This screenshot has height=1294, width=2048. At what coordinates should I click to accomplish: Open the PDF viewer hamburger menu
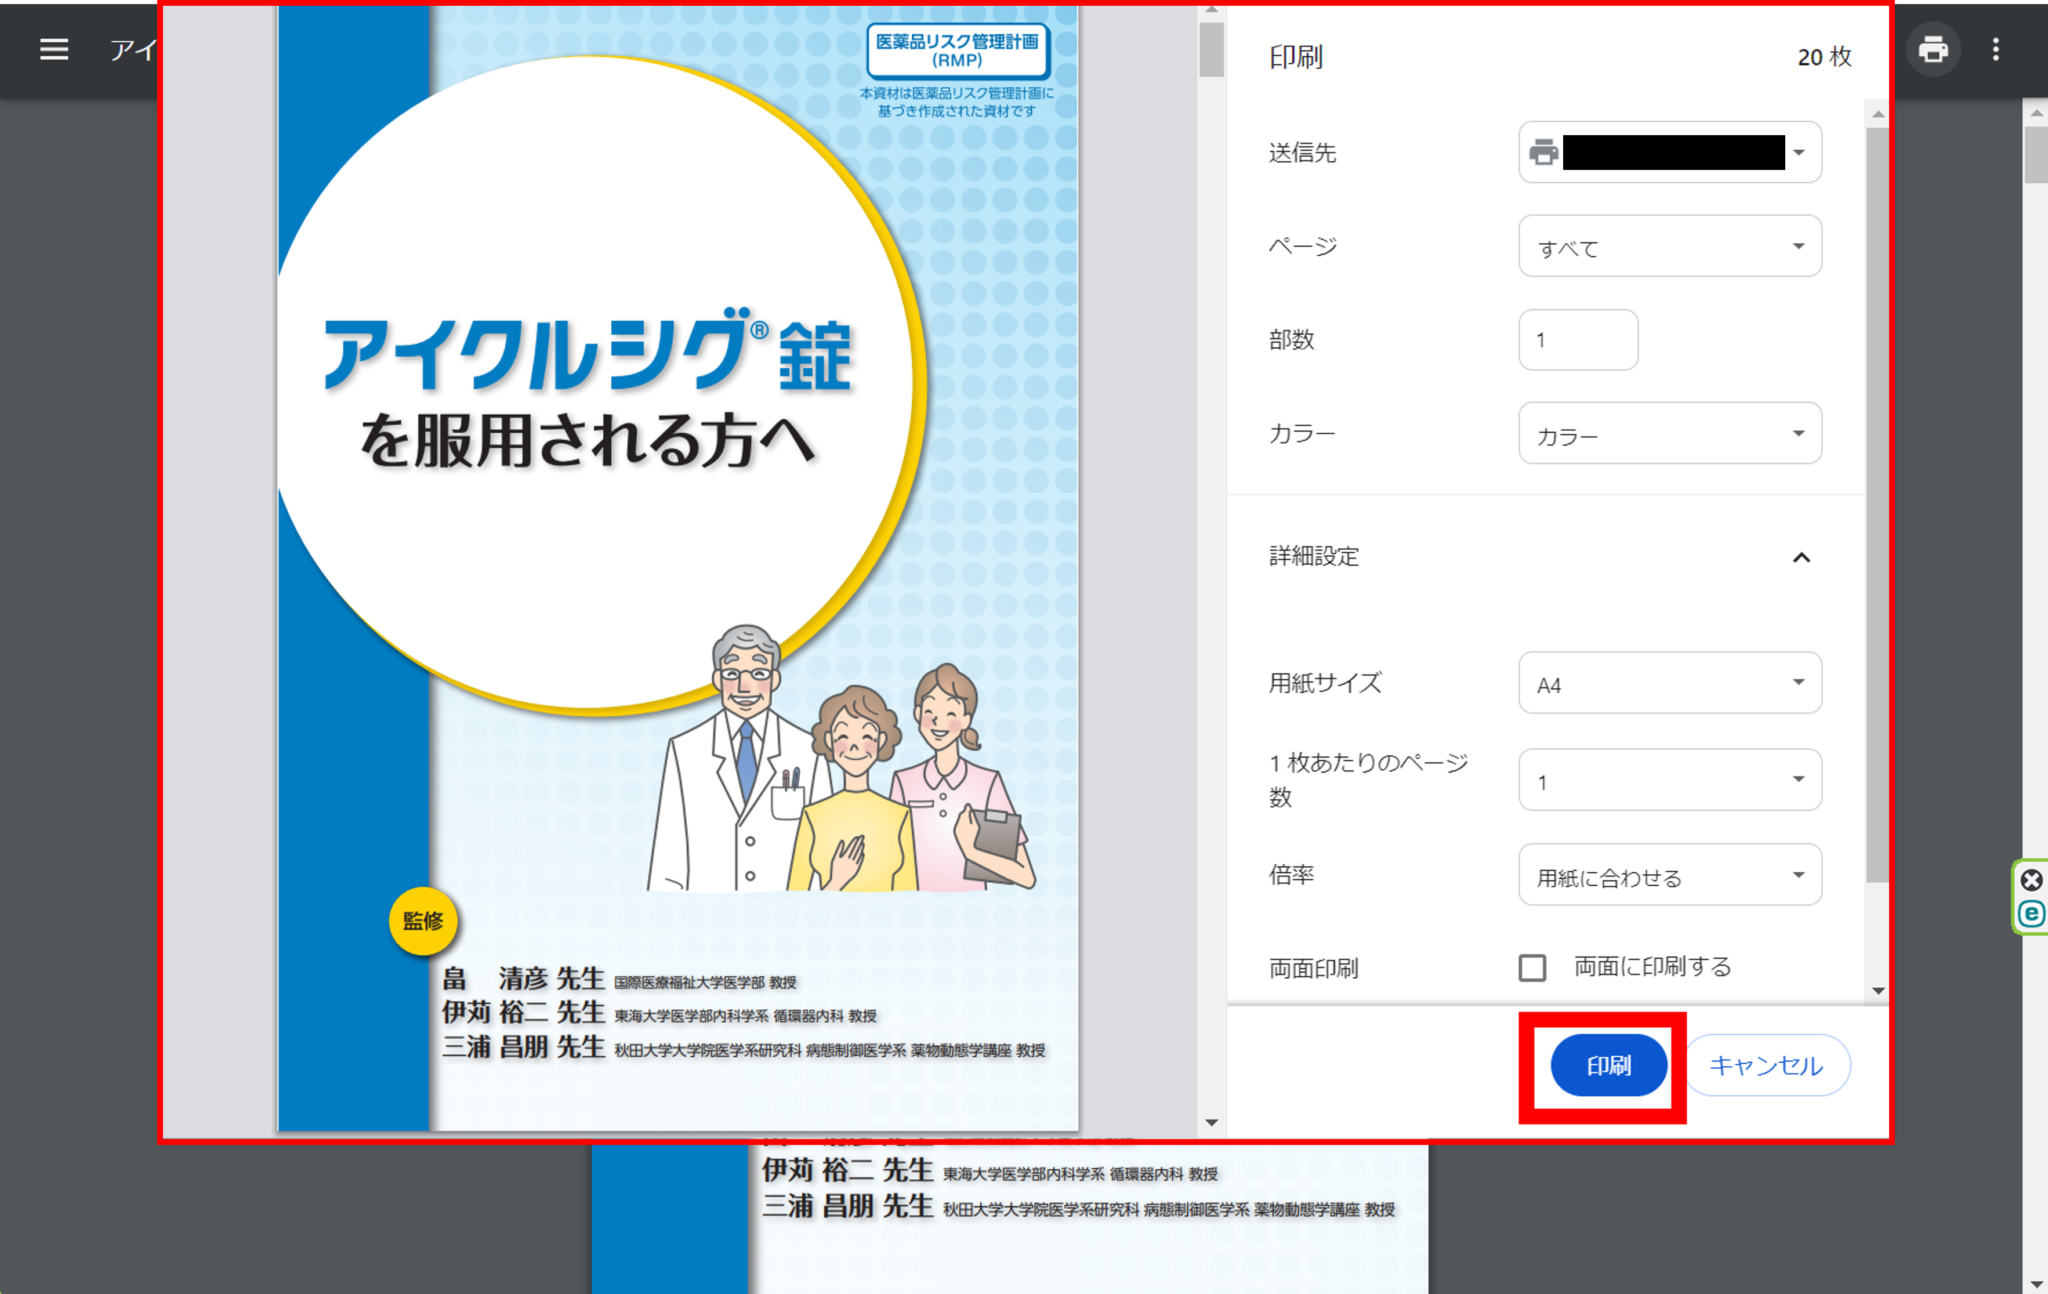(x=54, y=49)
